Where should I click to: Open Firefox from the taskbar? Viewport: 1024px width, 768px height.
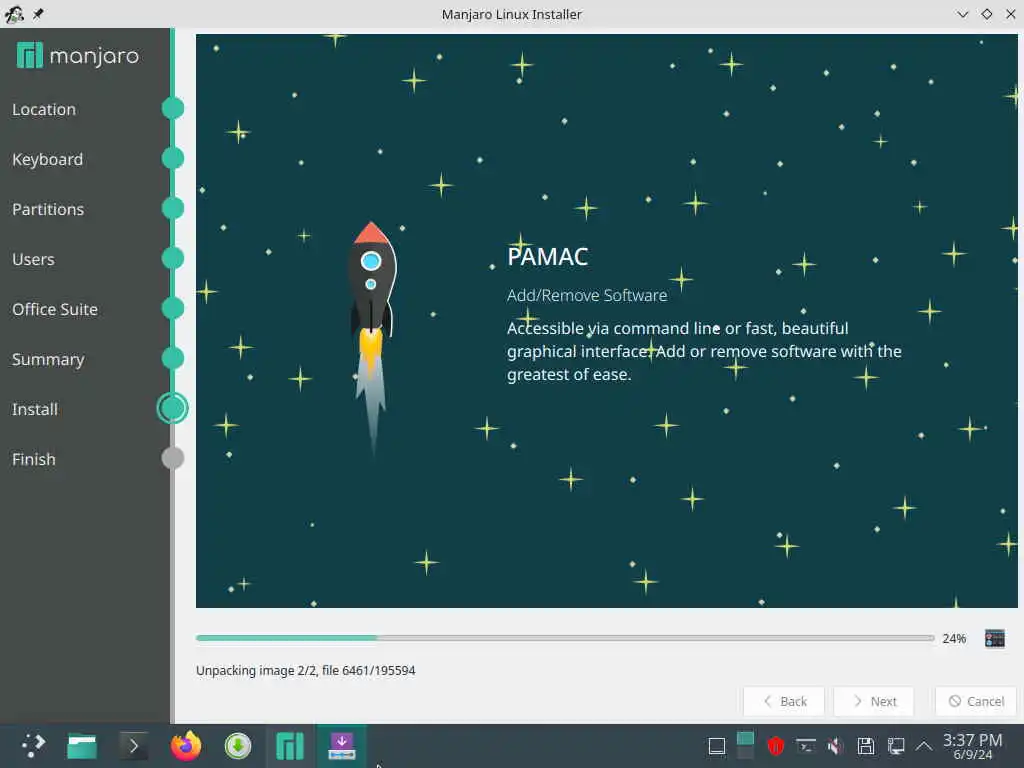[x=186, y=746]
